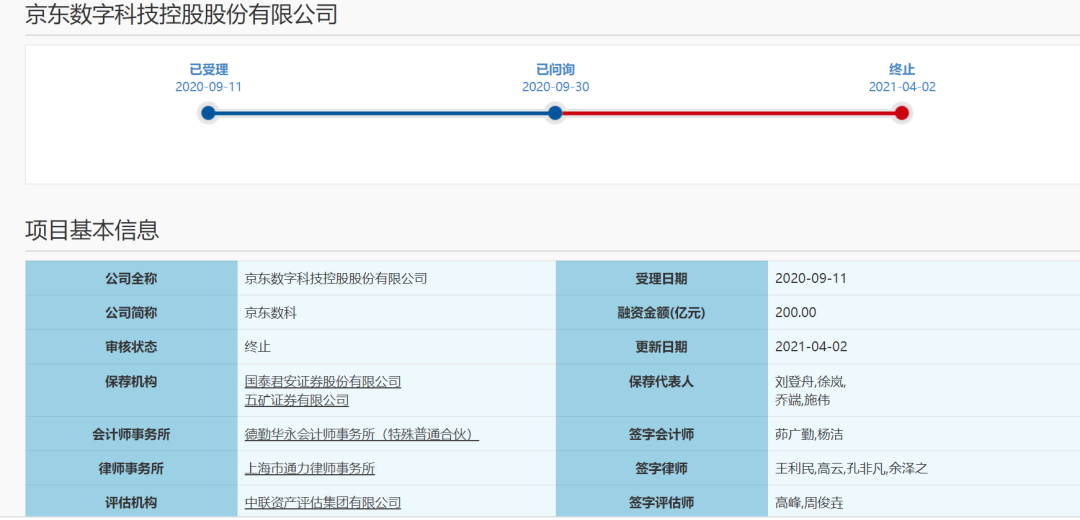The image size is (1080, 520).
Task: Click the 高峰,周俊垚 appraisers value
Action: click(x=809, y=503)
